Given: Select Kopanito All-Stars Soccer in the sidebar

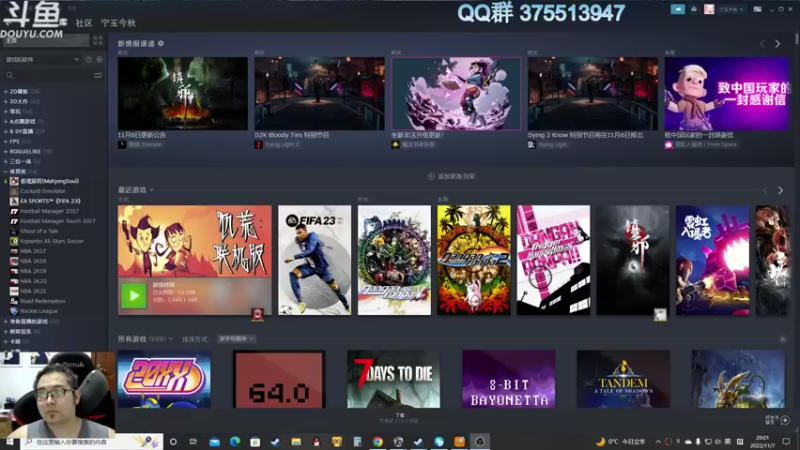Looking at the screenshot, I should coord(52,241).
